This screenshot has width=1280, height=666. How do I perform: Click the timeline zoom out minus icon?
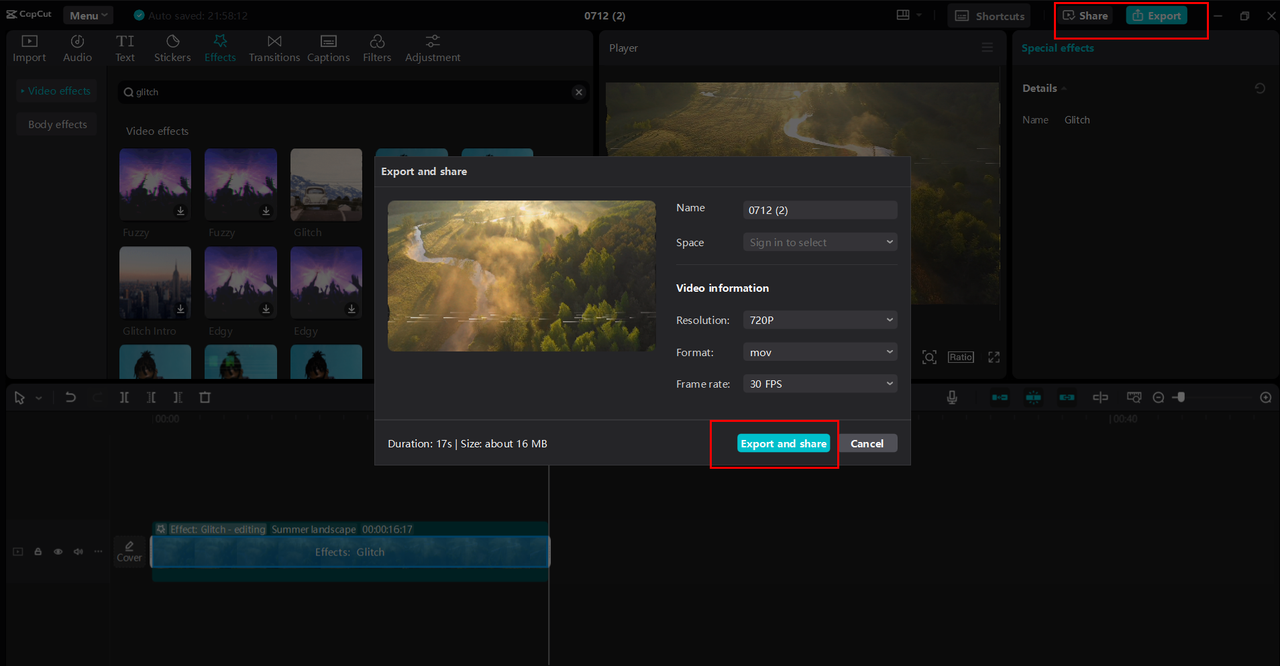pyautogui.click(x=1158, y=397)
